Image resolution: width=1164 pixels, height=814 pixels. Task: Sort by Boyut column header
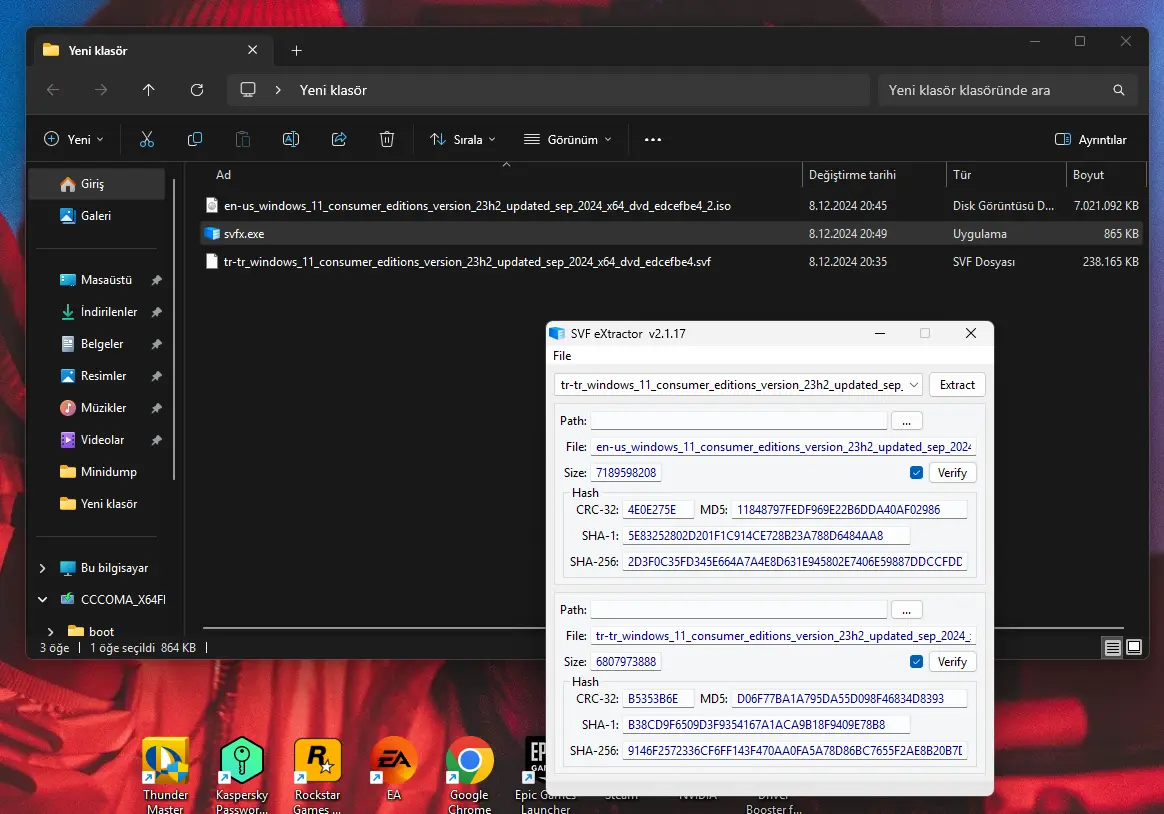(x=1088, y=174)
